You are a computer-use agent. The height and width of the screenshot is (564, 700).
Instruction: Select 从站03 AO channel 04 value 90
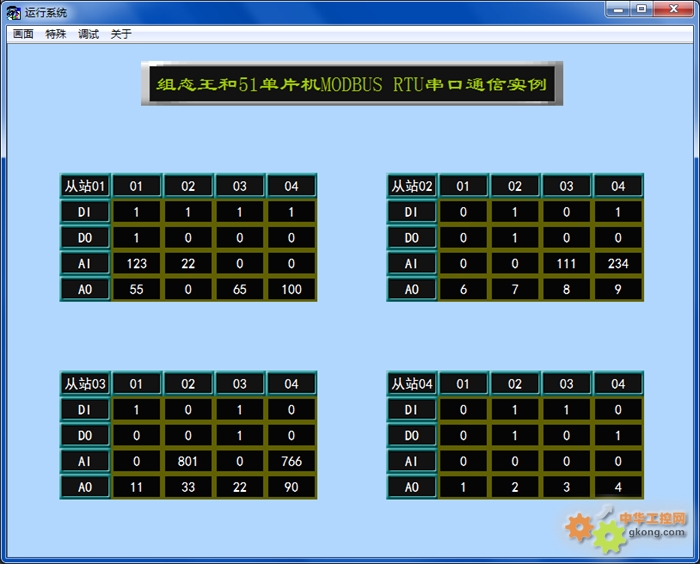coord(292,487)
